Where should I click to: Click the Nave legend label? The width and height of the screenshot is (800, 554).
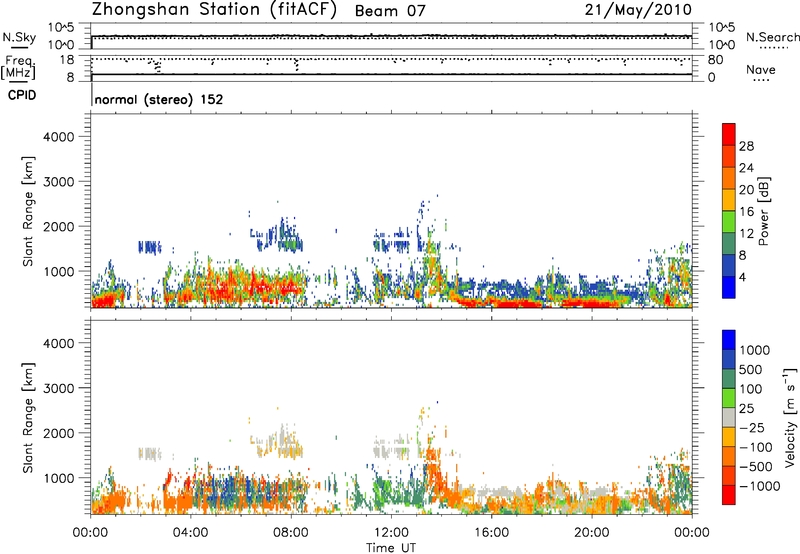coord(761,70)
